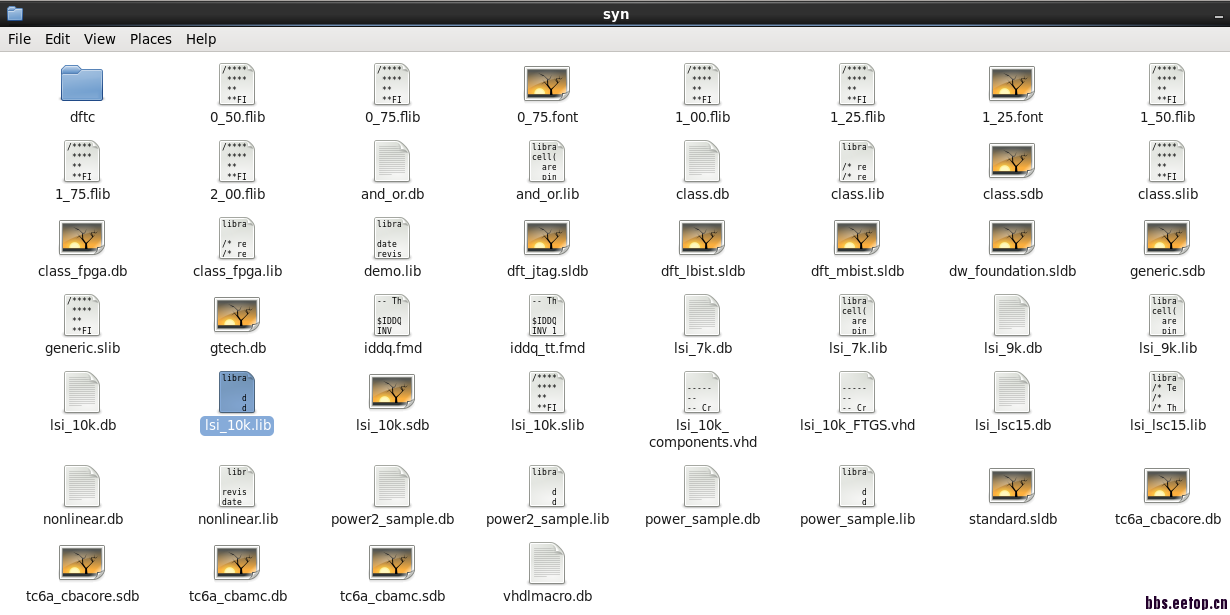Screen dimensions: 1230x615
Task: Select the lsi_10k_FTGS.vhd file icon
Action: pyautogui.click(x=857, y=392)
